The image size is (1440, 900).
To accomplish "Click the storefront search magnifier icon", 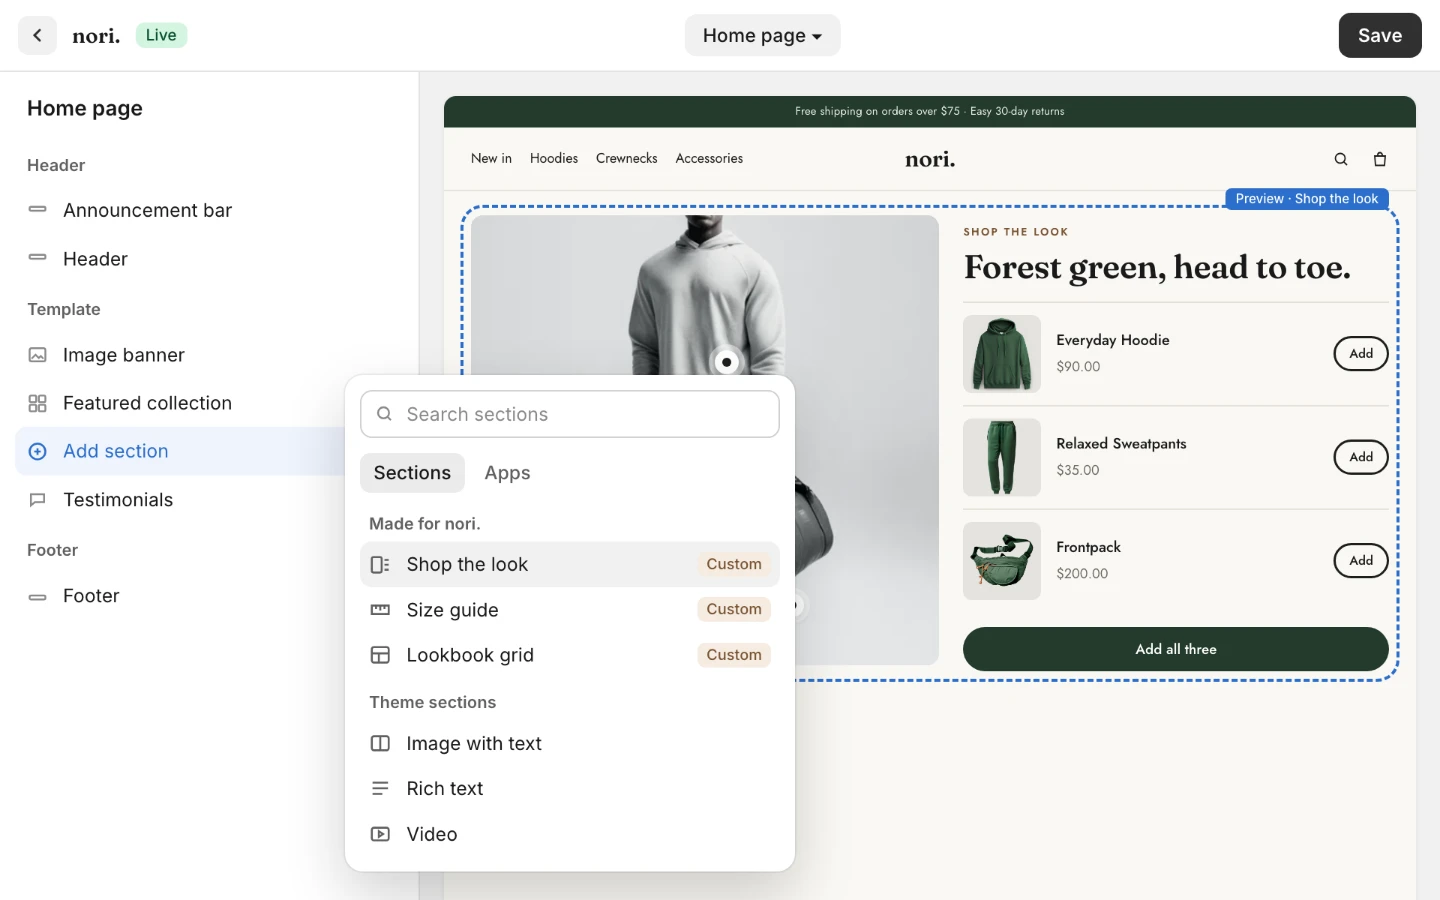I will coord(1341,159).
